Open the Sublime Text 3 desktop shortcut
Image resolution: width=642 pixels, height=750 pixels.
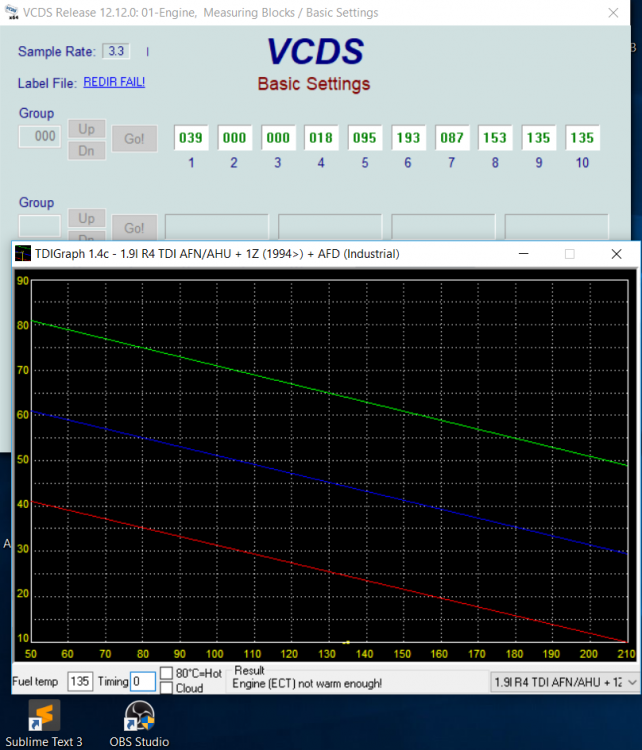pos(44,723)
